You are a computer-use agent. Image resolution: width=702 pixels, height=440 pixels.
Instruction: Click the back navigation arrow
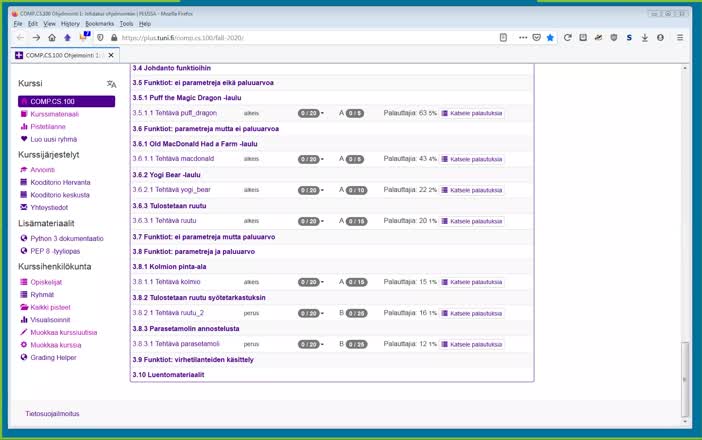(20, 37)
